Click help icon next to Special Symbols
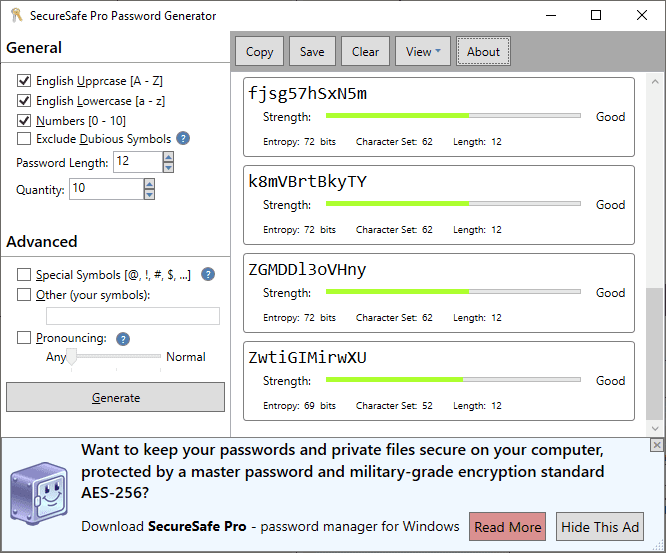The image size is (666, 553). [x=208, y=274]
